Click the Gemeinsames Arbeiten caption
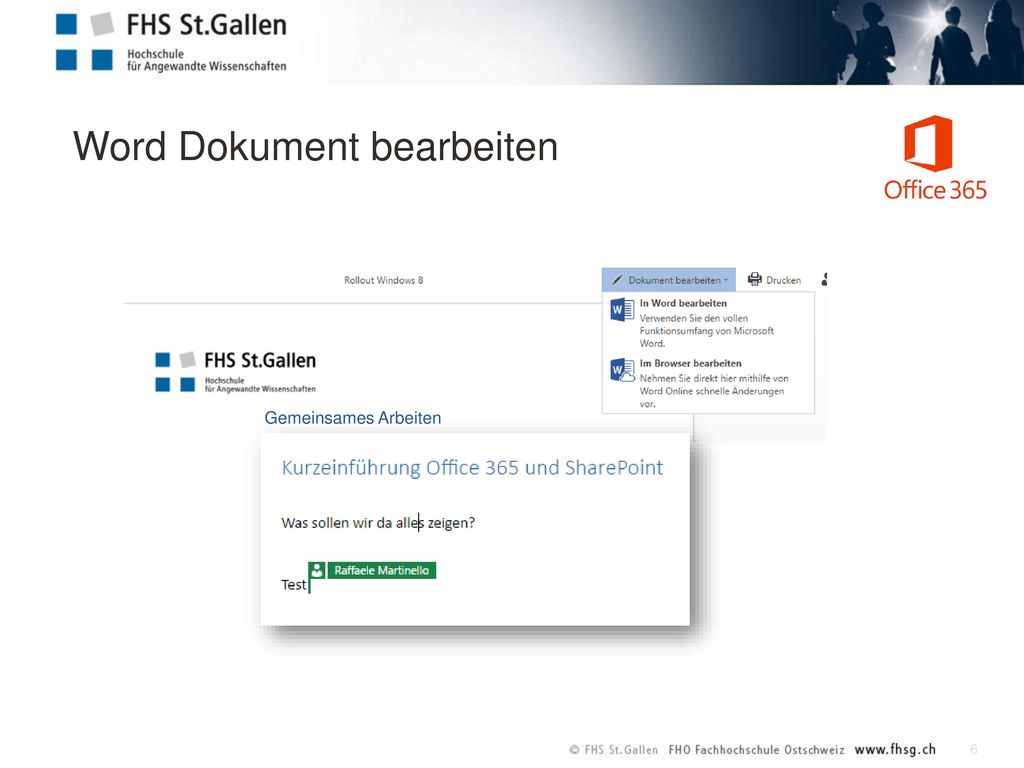1024x768 pixels. pyautogui.click(x=353, y=418)
